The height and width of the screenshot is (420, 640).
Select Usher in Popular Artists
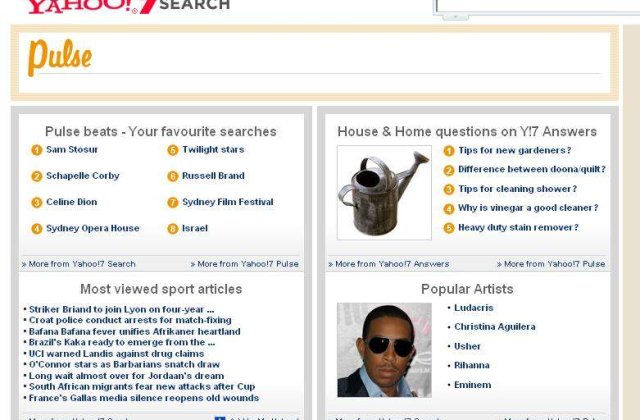[x=467, y=346]
